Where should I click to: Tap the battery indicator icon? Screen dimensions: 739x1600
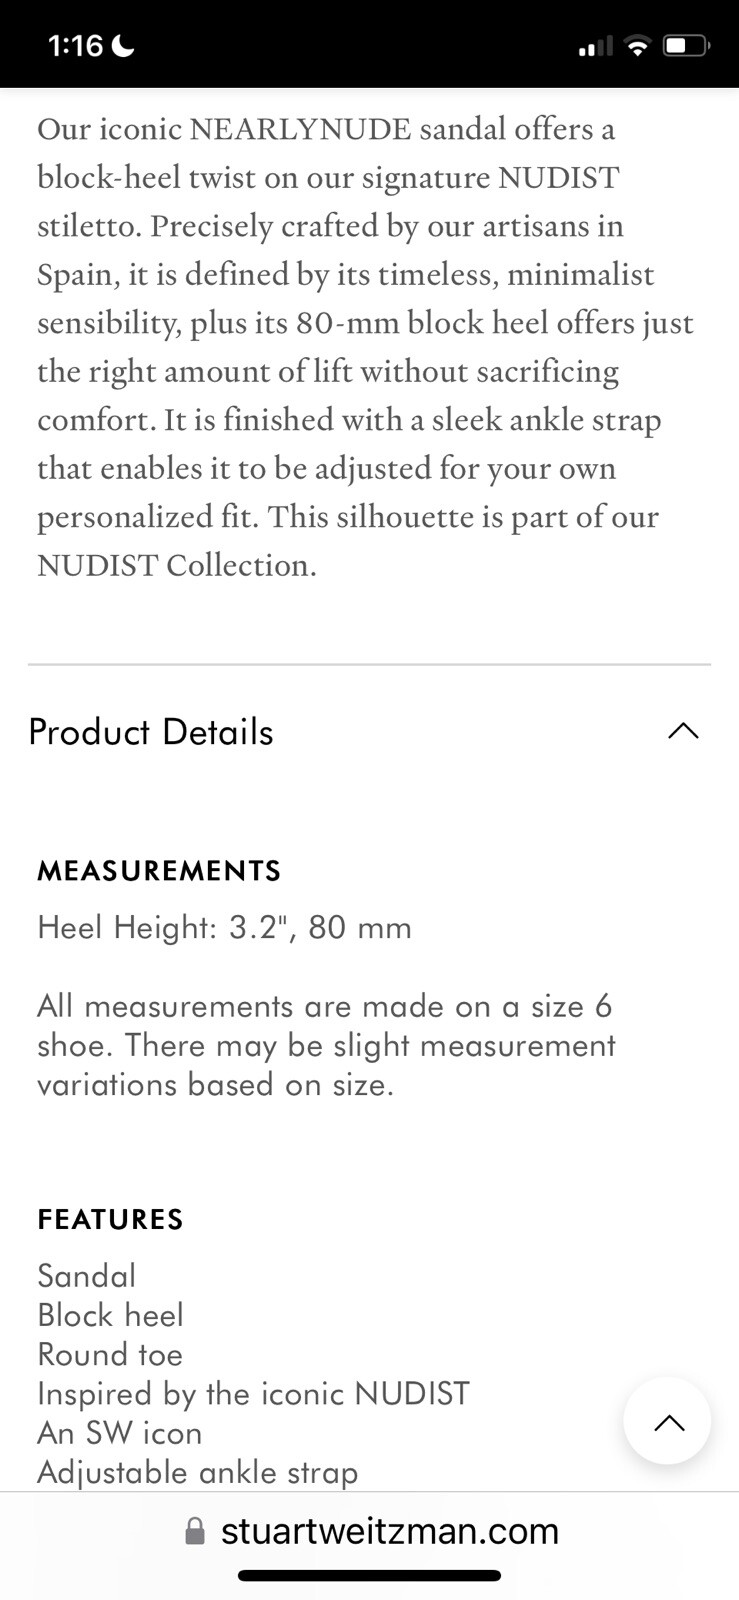(x=687, y=46)
